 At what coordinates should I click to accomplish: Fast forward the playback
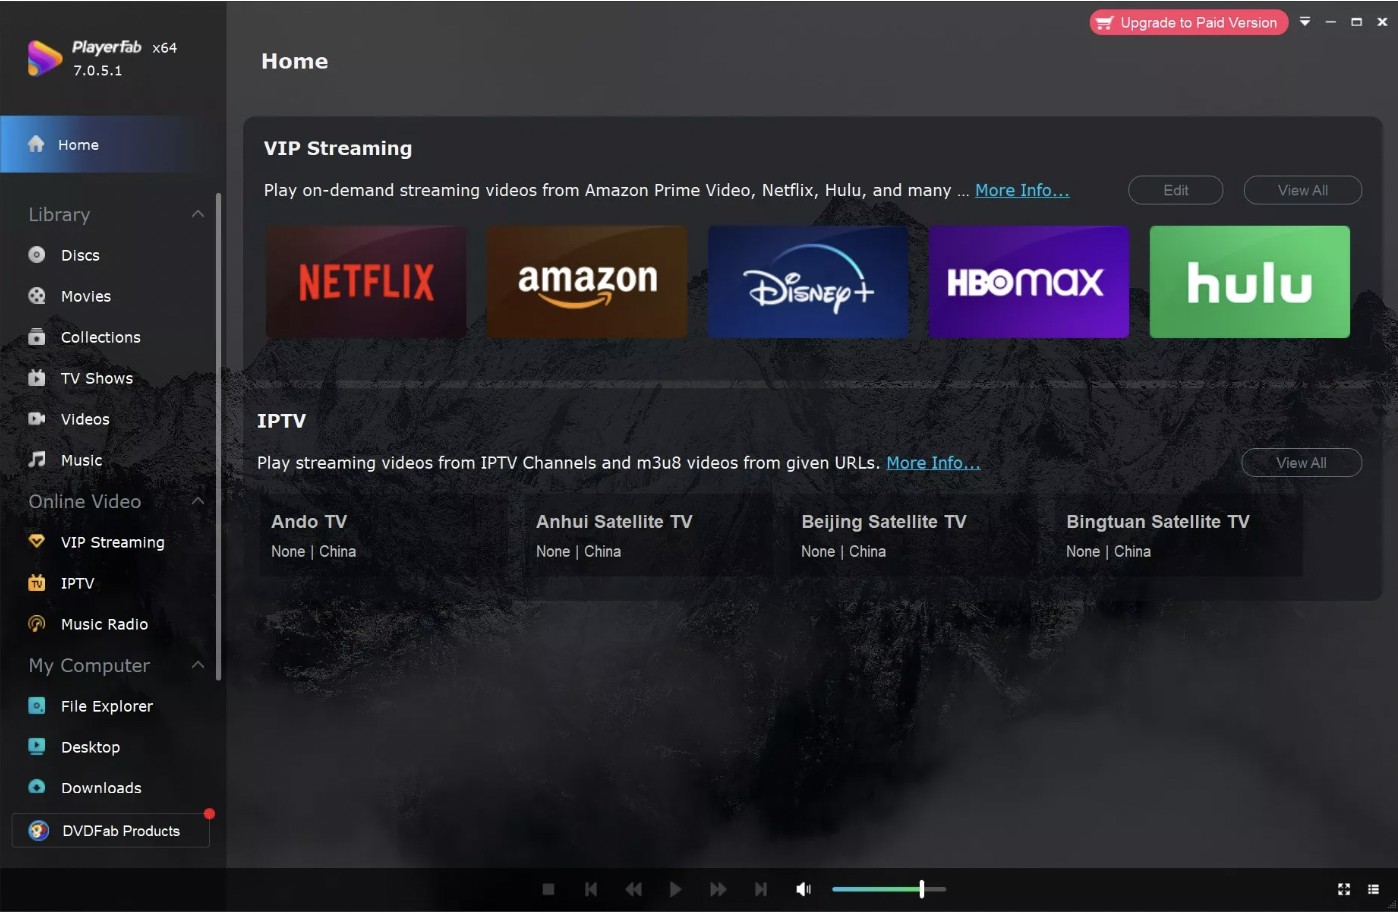718,889
